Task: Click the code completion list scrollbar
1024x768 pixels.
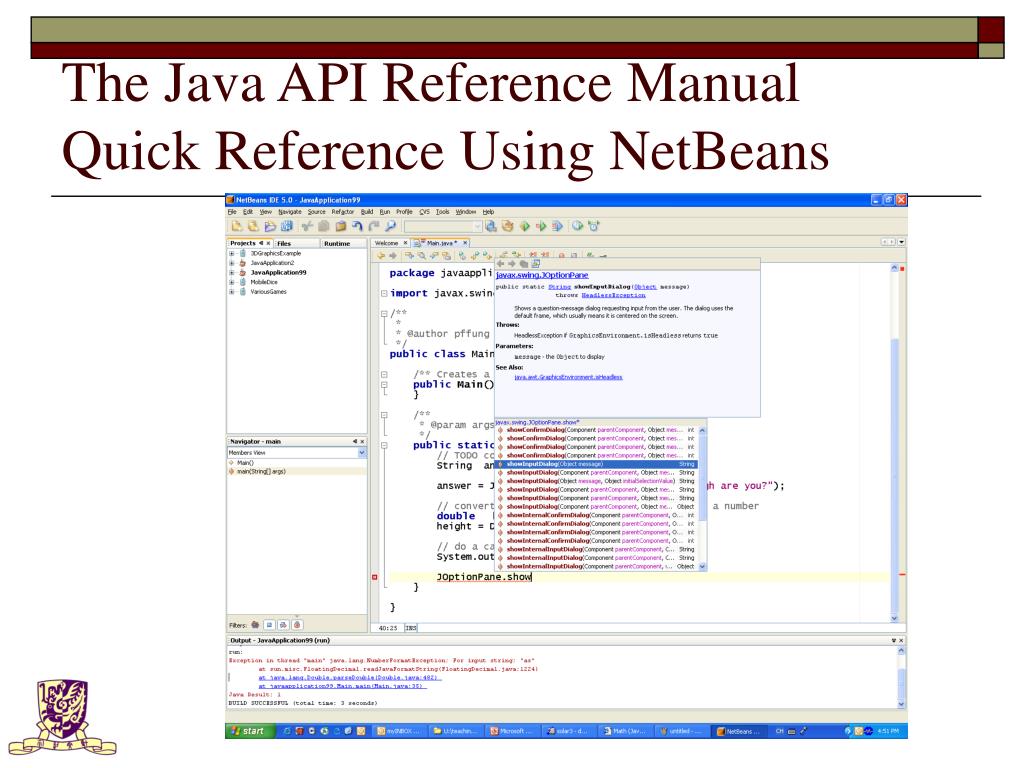Action: pos(702,498)
